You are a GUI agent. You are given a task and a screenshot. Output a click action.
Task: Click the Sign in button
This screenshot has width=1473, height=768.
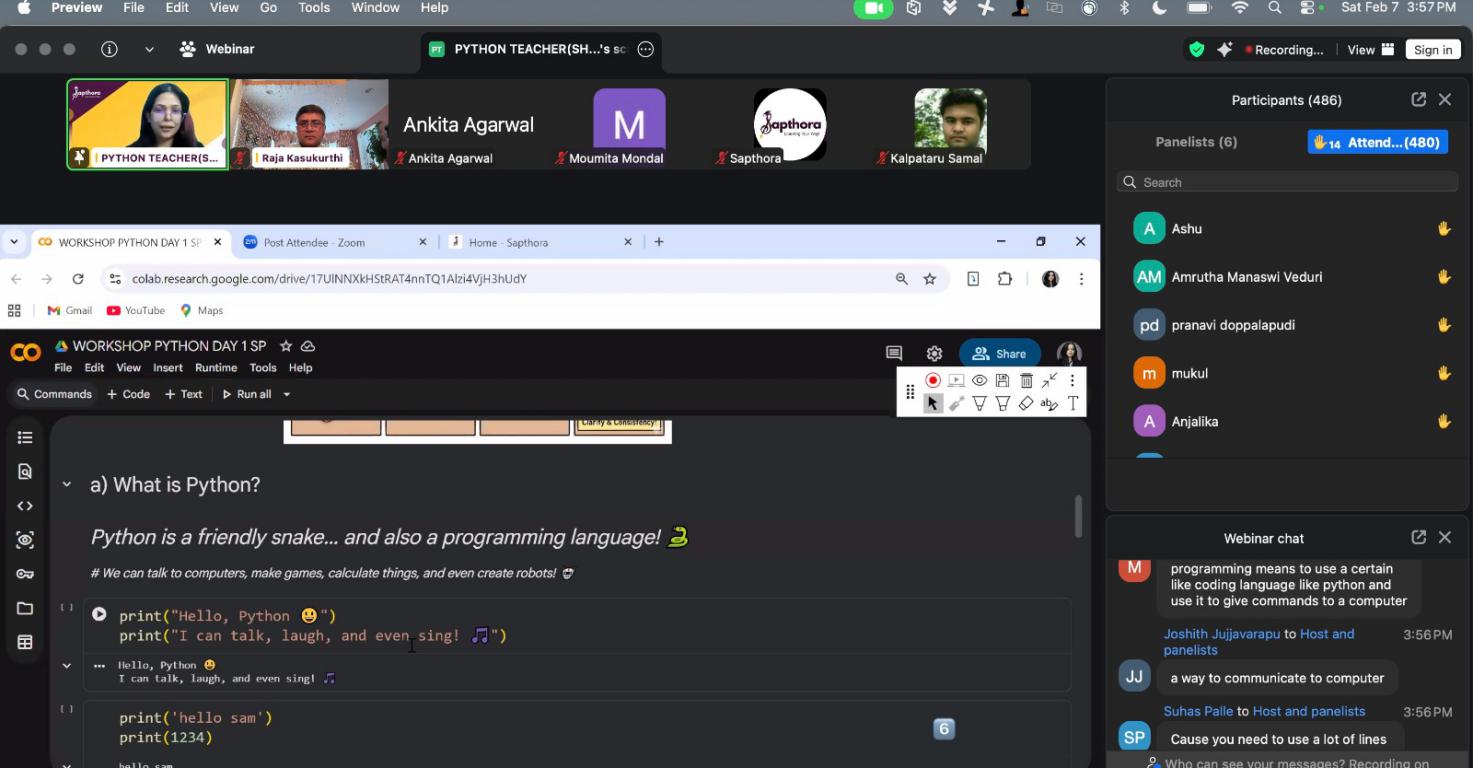1432,50
